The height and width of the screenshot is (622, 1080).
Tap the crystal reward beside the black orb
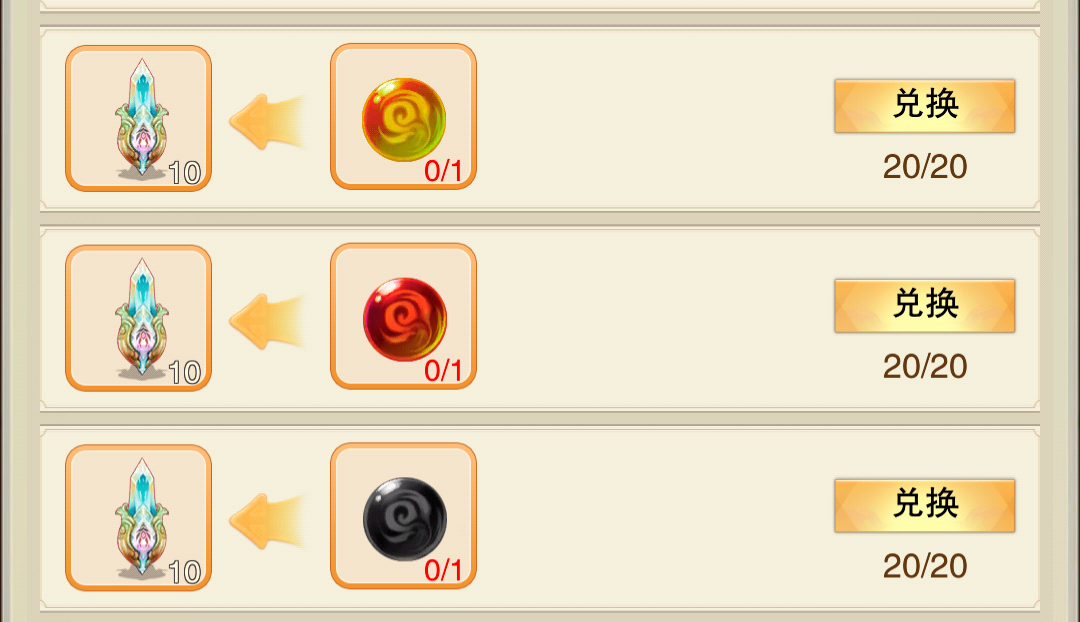[x=138, y=518]
